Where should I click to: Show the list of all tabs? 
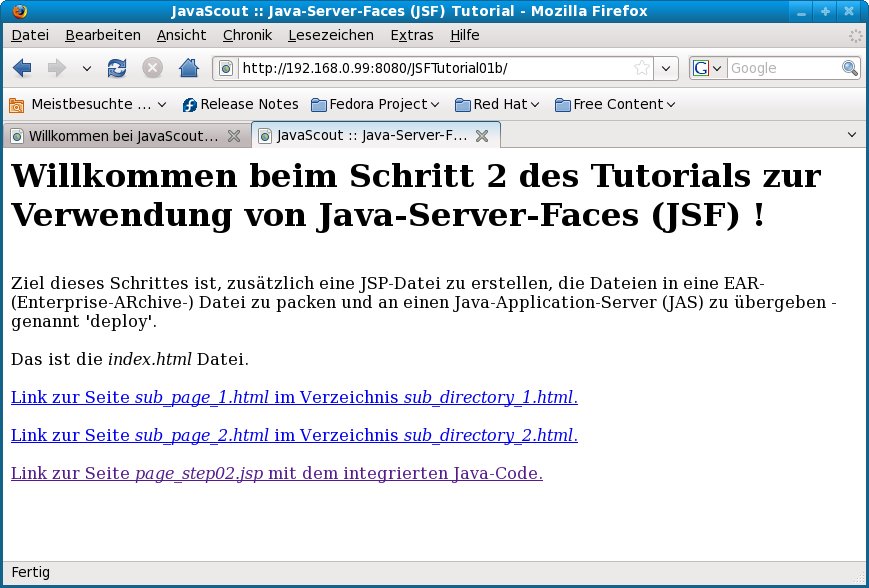[x=852, y=134]
